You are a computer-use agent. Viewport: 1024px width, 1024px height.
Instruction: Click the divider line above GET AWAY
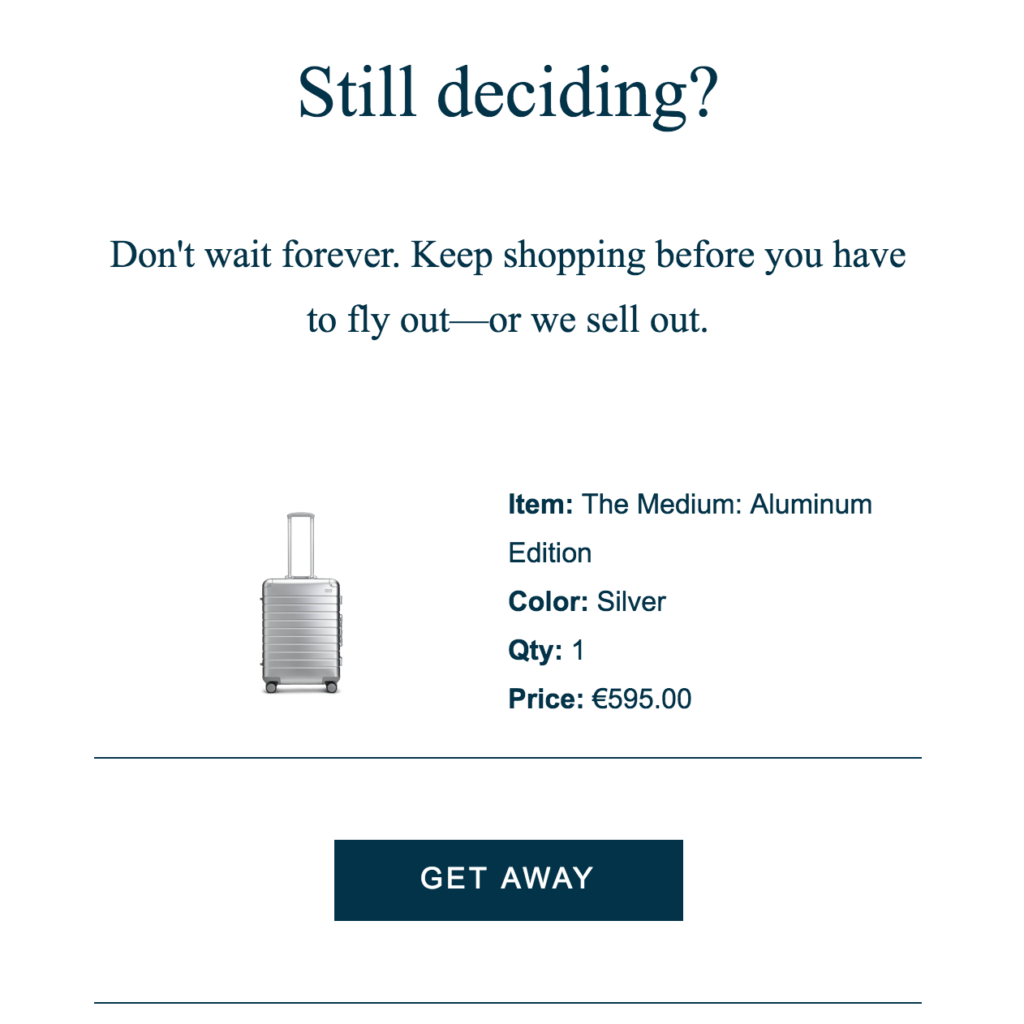(508, 756)
